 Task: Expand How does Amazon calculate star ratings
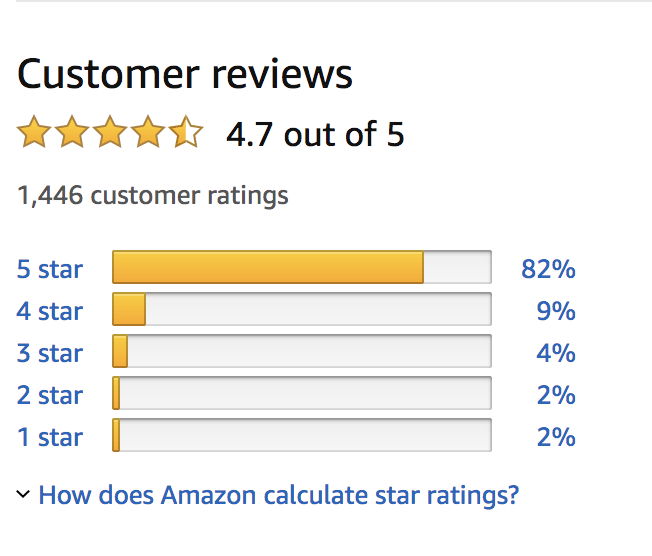(x=279, y=495)
